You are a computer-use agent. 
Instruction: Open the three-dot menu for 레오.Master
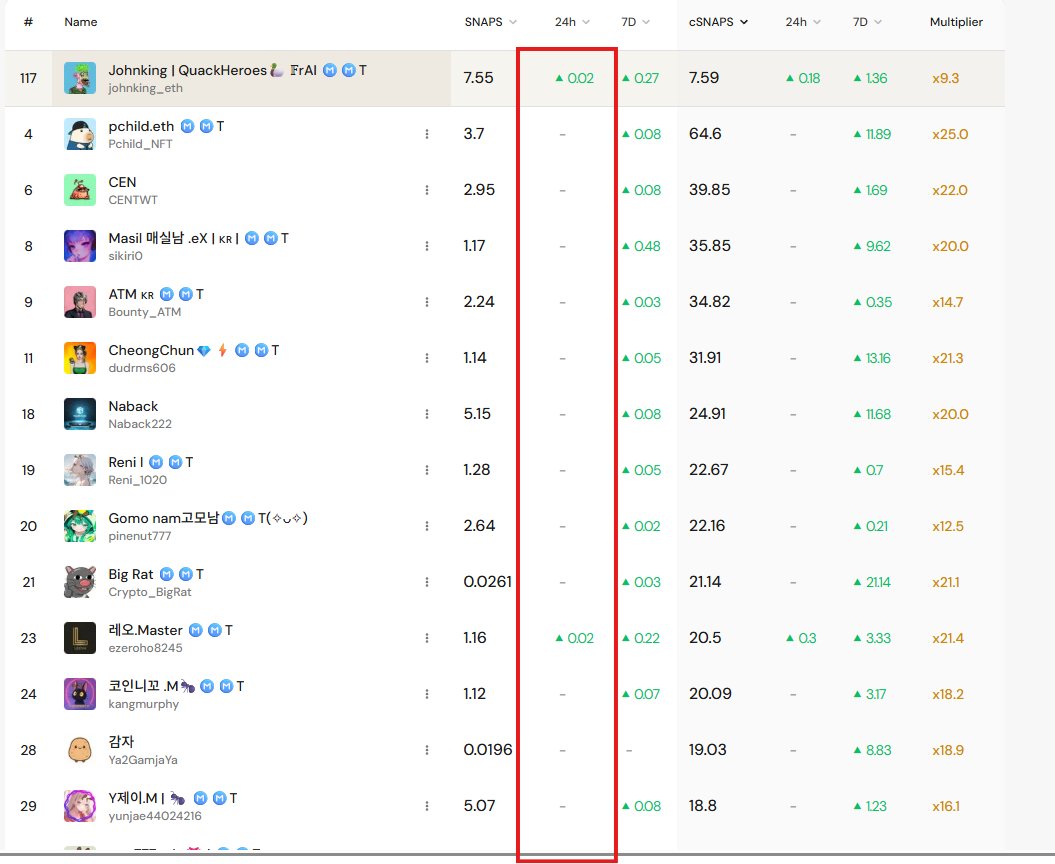(427, 637)
